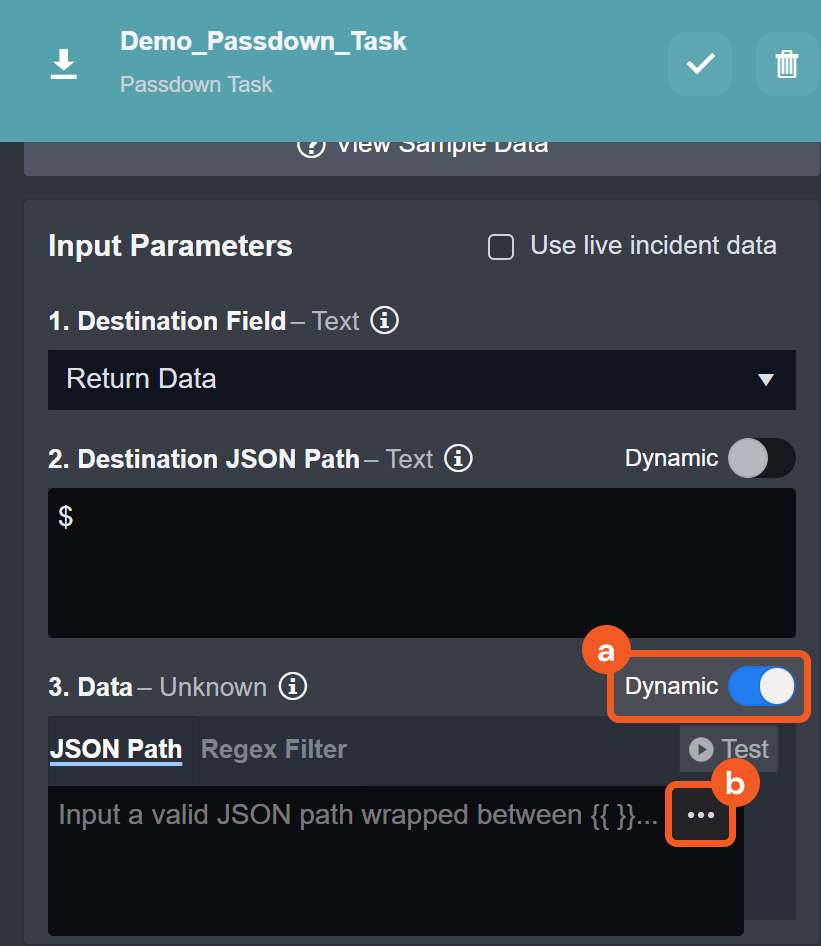Disable the Dynamic toggle for Data

(x=761, y=687)
